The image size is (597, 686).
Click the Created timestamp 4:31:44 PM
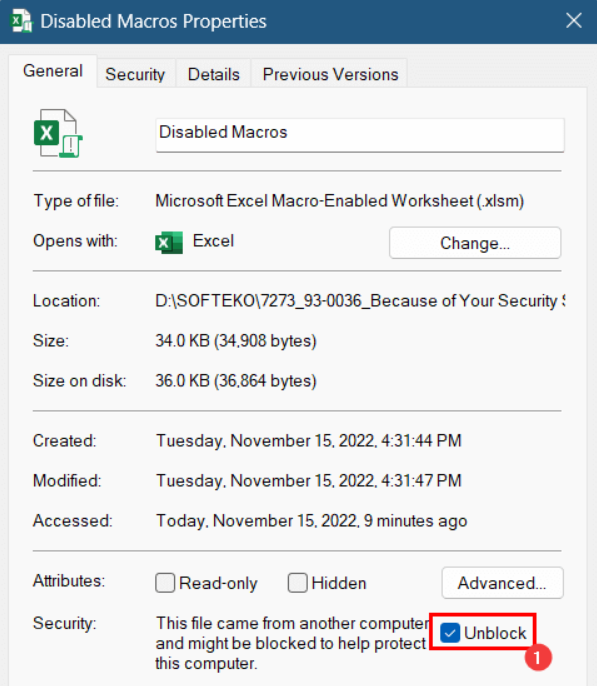309,441
